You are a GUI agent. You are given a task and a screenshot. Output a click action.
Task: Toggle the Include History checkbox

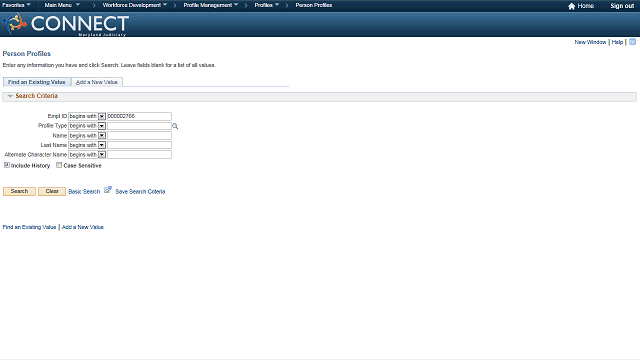[x=7, y=165]
